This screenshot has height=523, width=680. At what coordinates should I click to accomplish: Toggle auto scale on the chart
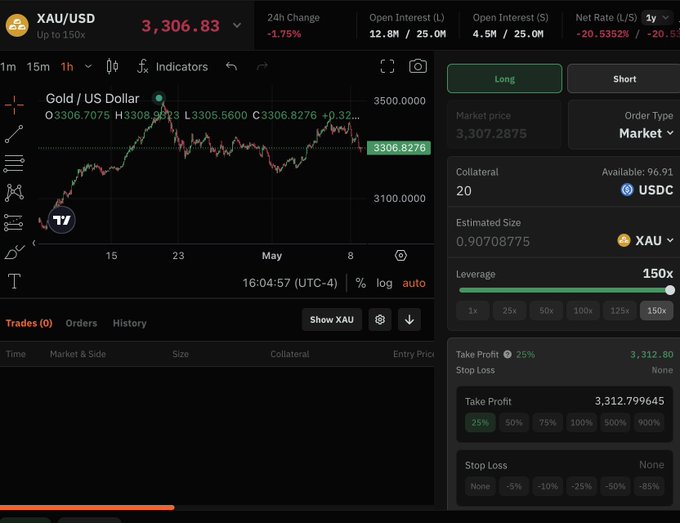[x=414, y=283]
